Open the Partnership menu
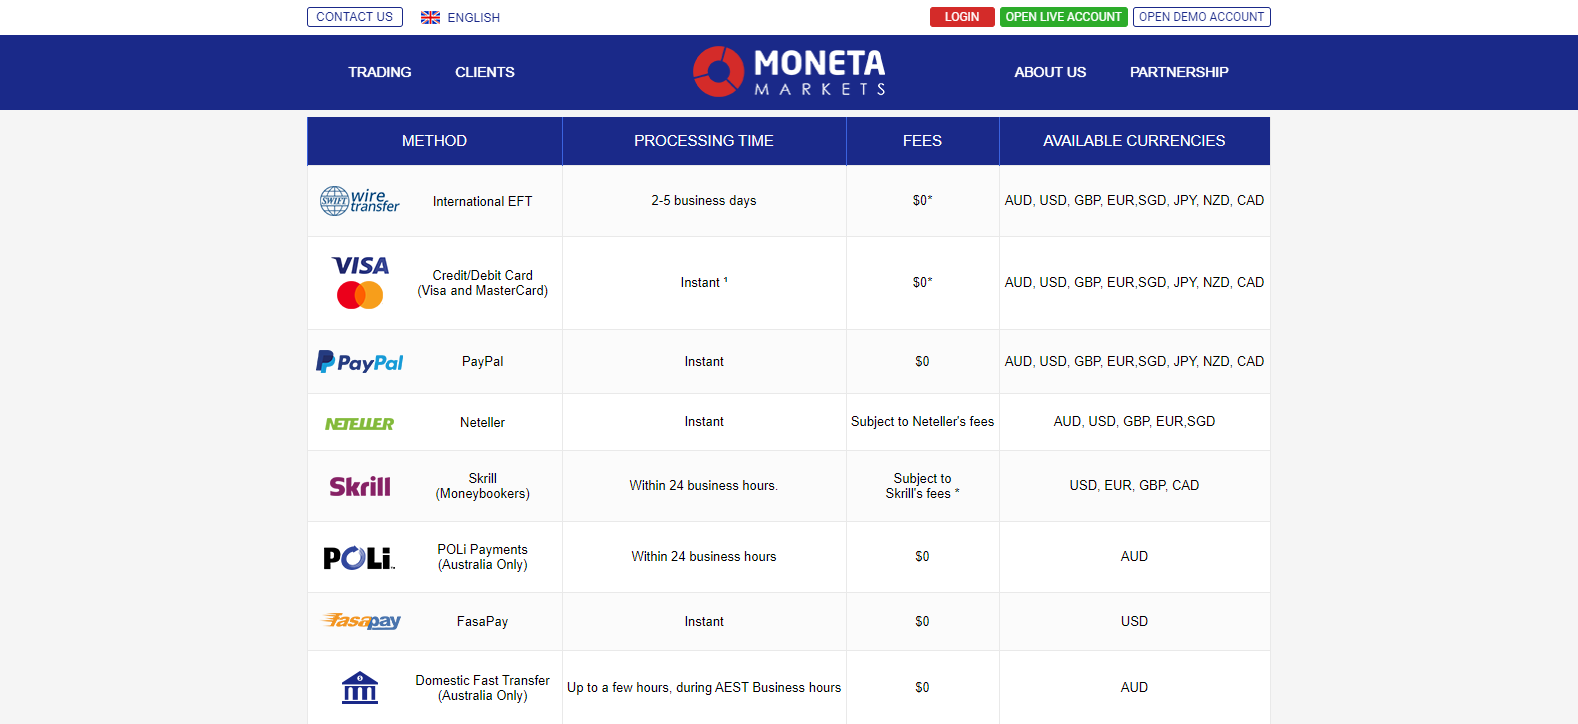 pyautogui.click(x=1179, y=72)
